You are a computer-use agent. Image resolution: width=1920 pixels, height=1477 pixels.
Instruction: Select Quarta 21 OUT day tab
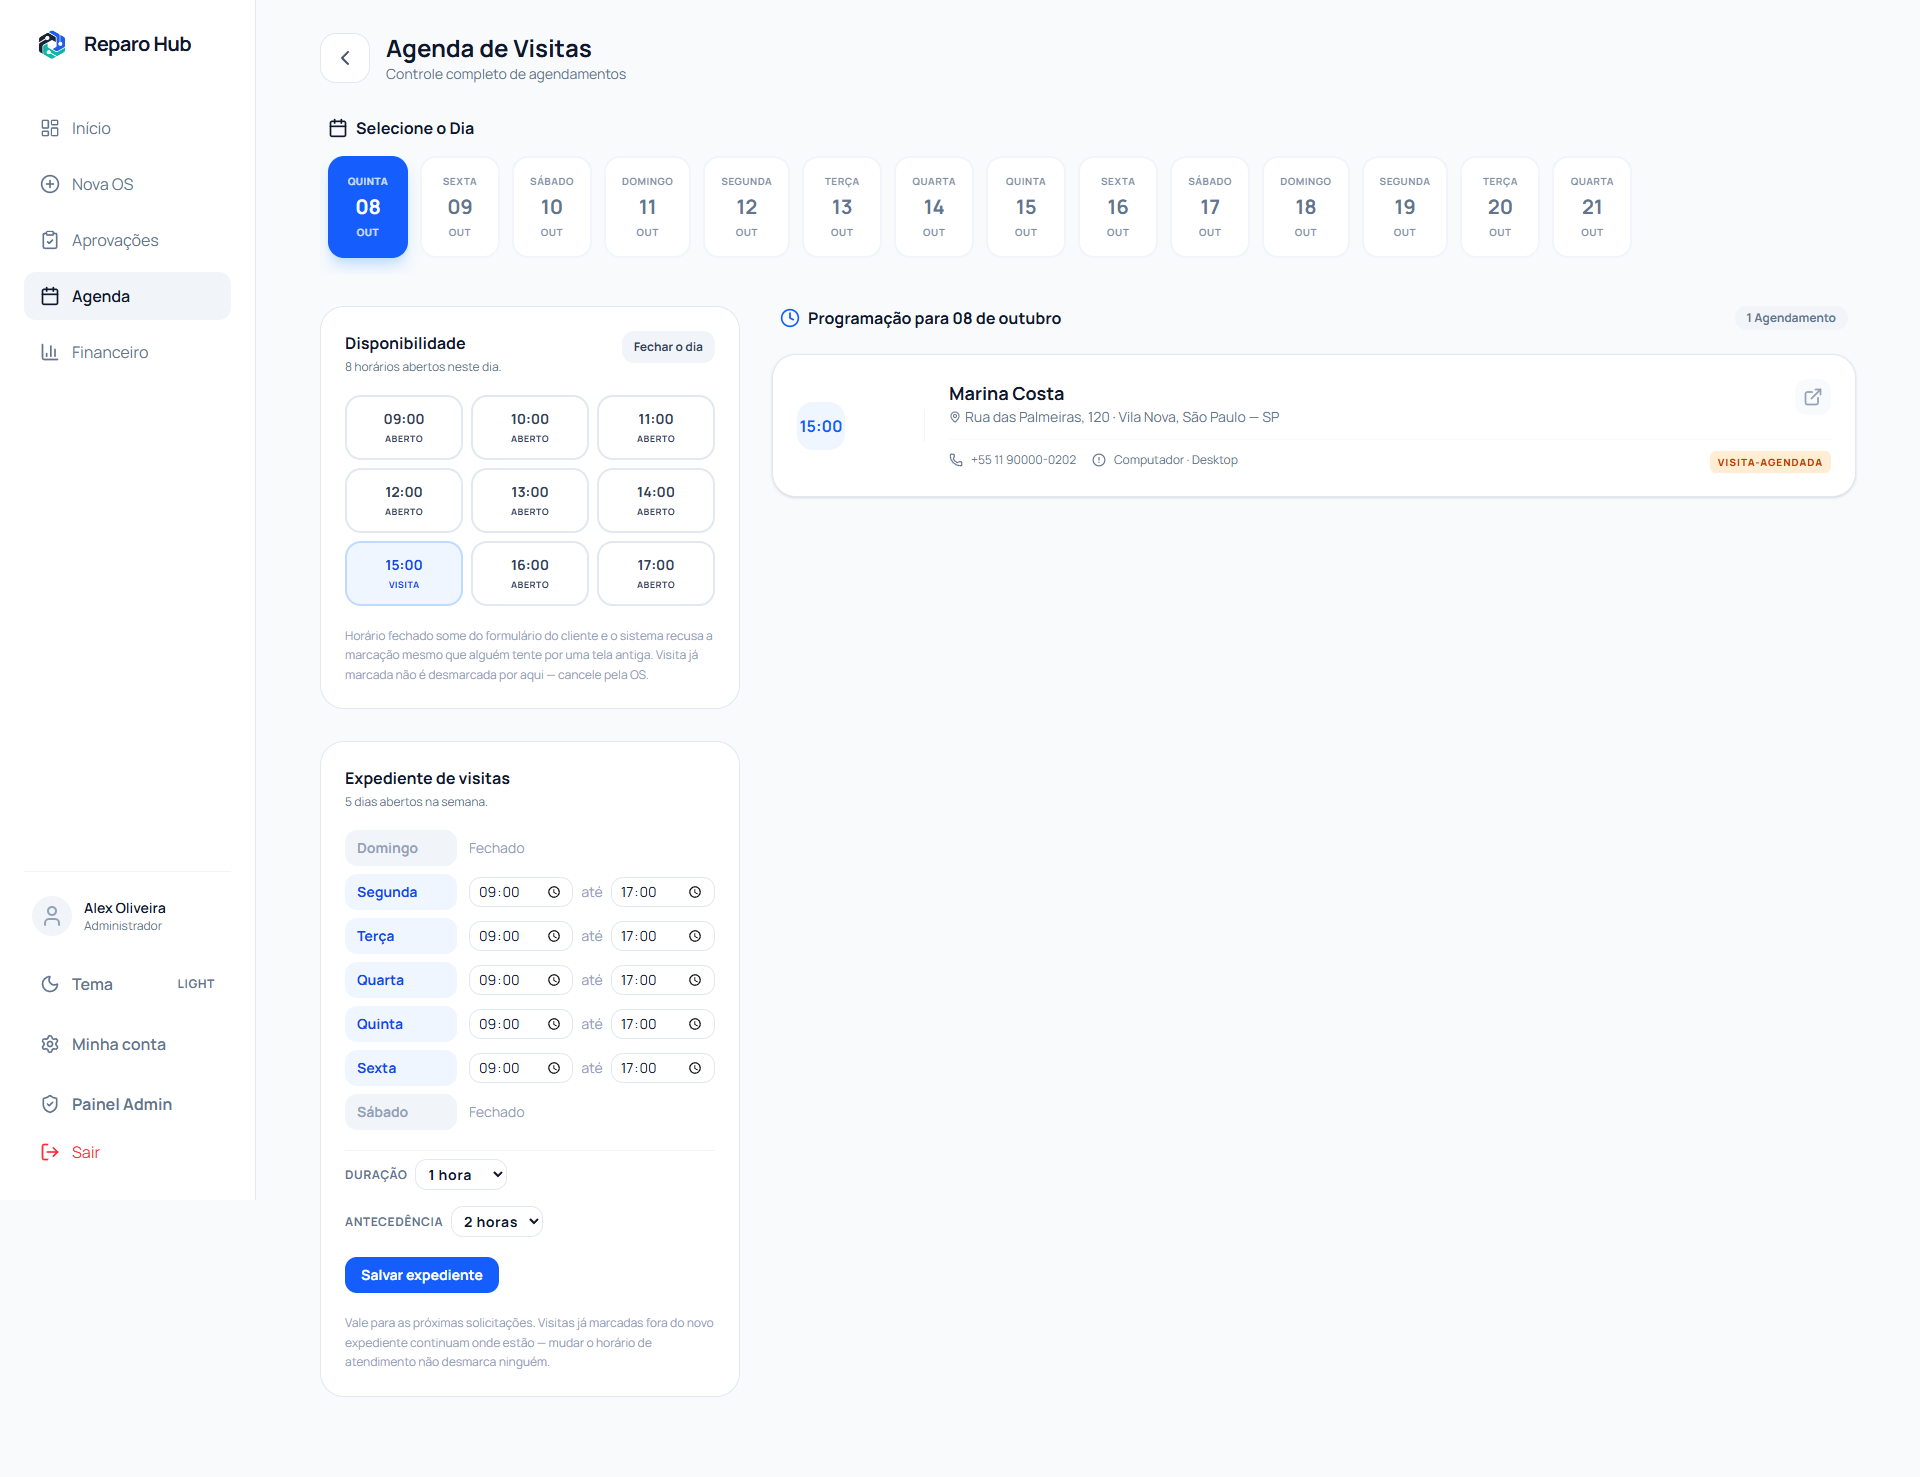[1592, 207]
